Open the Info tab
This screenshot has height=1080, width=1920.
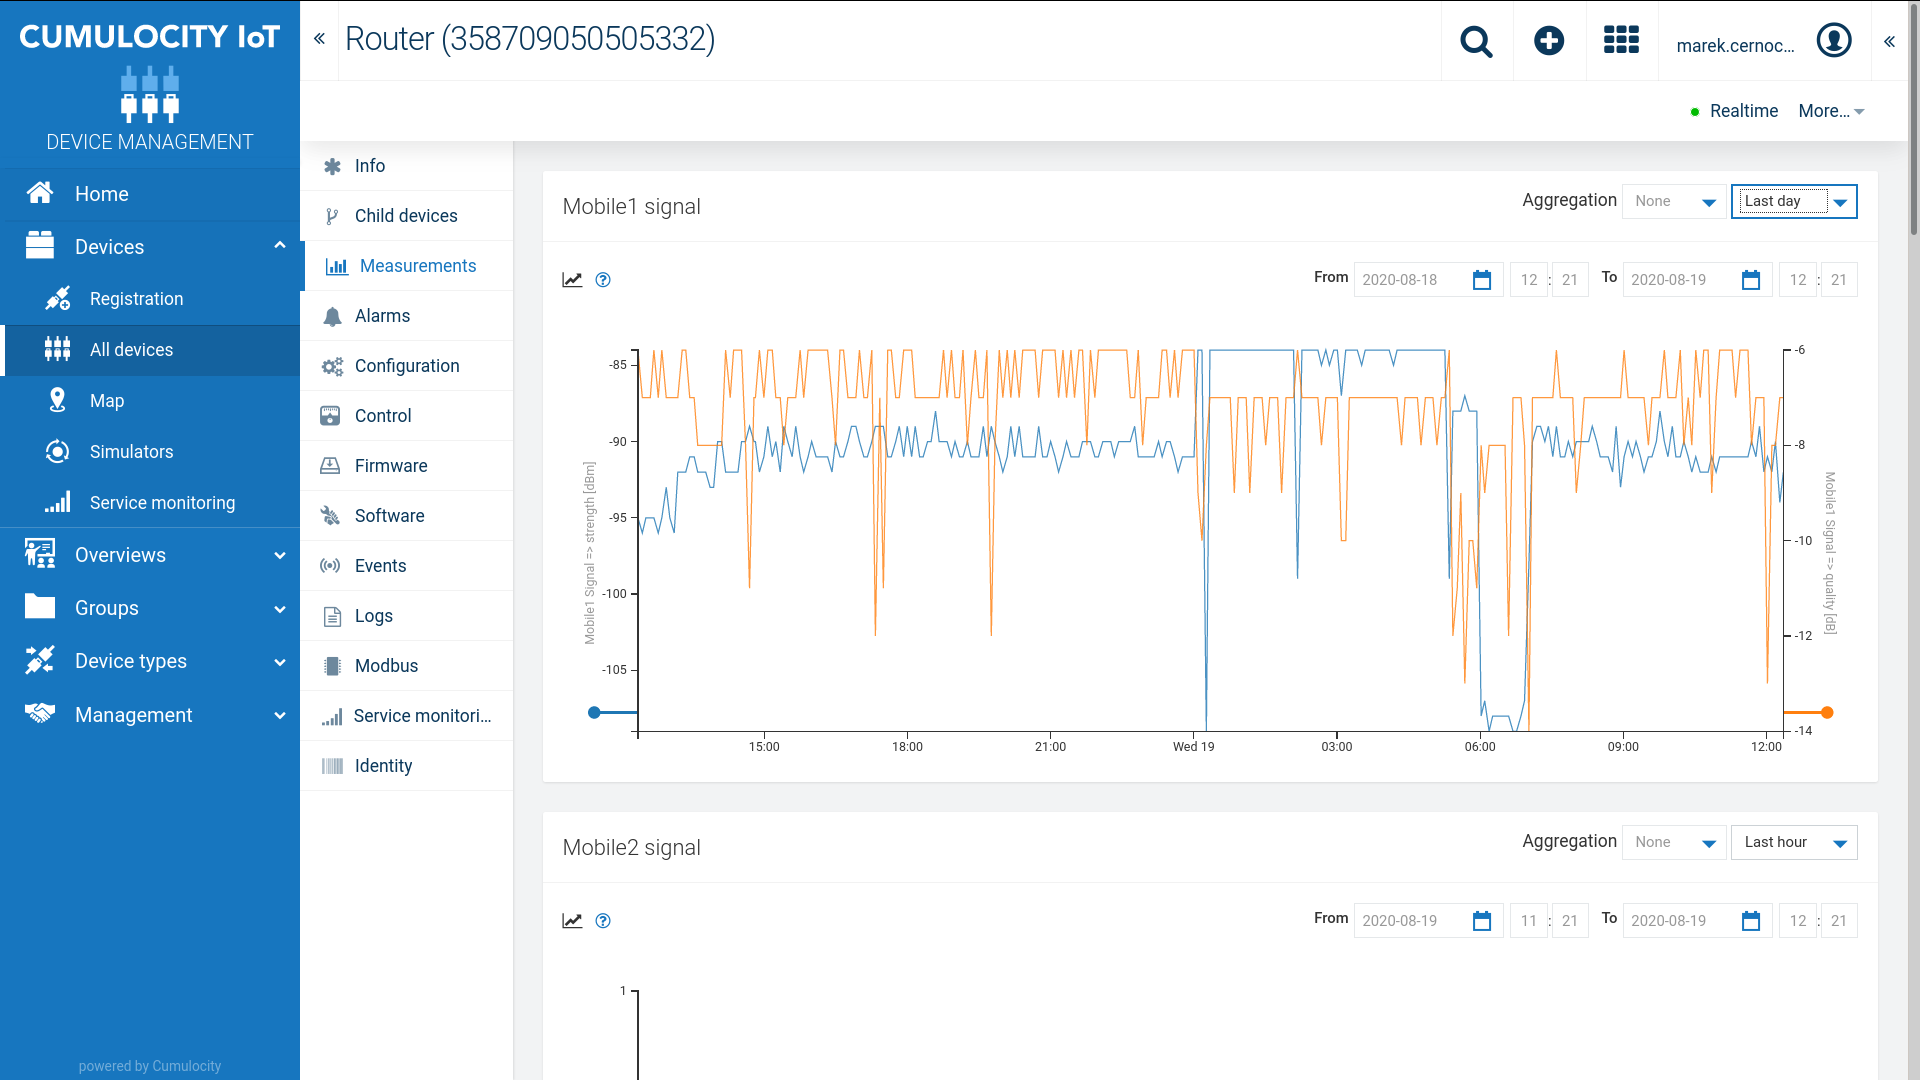pyautogui.click(x=407, y=166)
